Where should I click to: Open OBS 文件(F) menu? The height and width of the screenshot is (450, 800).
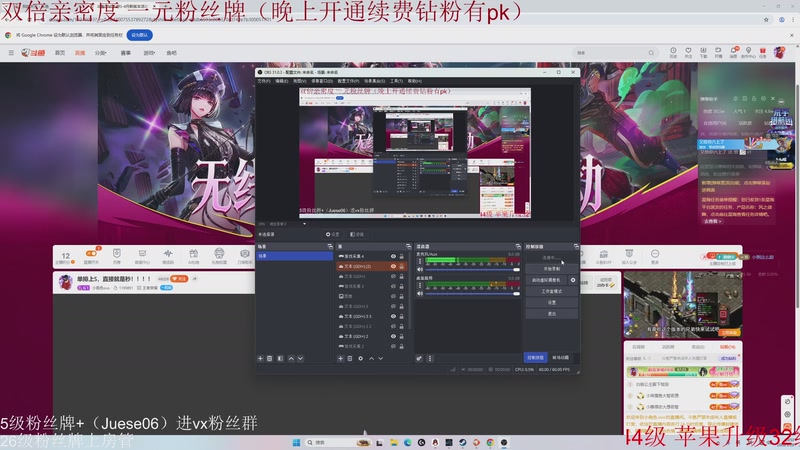click(264, 81)
